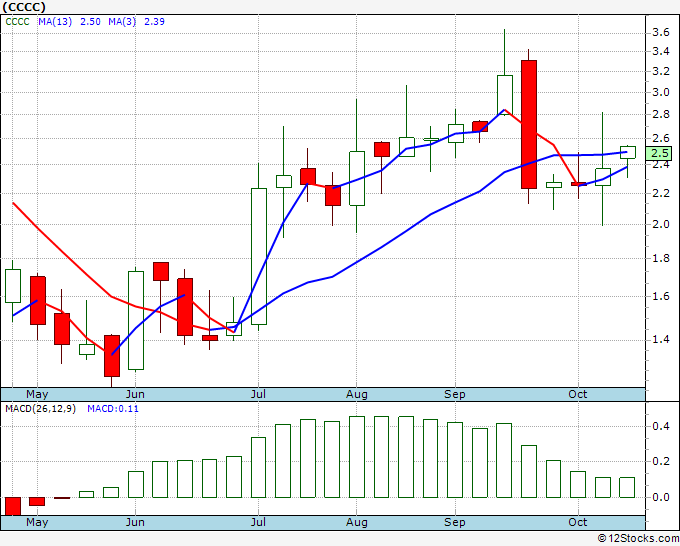Click Jul on the price chart time axis
Image resolution: width=680 pixels, height=546 pixels.
tap(258, 395)
